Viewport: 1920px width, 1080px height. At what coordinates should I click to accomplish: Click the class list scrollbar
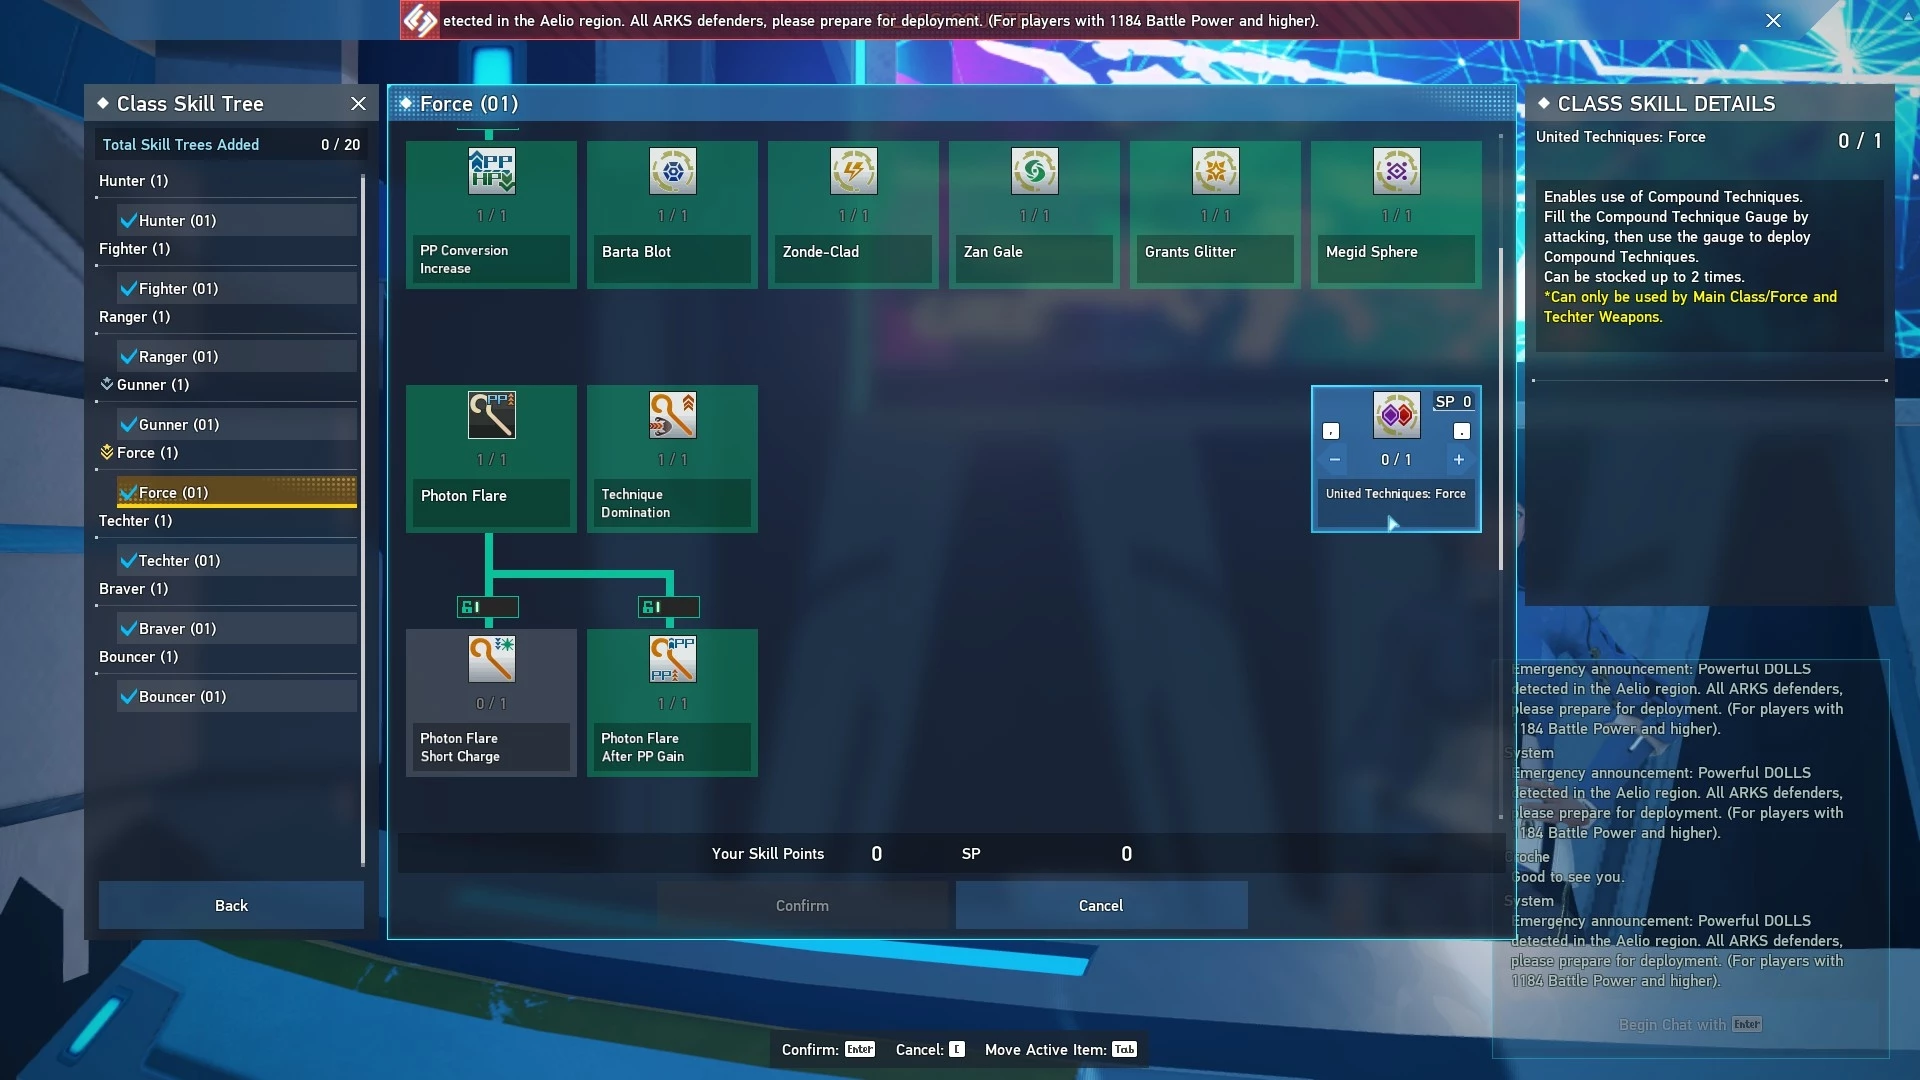pyautogui.click(x=363, y=520)
